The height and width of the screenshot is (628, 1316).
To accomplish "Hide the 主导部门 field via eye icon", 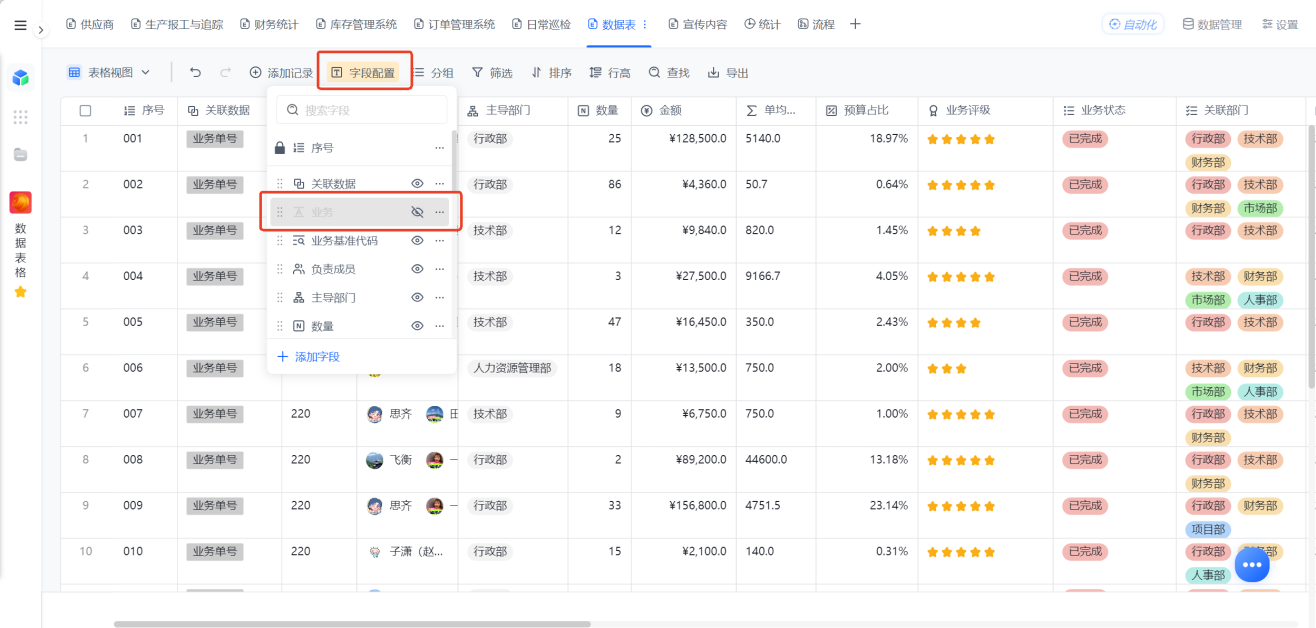I will (x=417, y=298).
